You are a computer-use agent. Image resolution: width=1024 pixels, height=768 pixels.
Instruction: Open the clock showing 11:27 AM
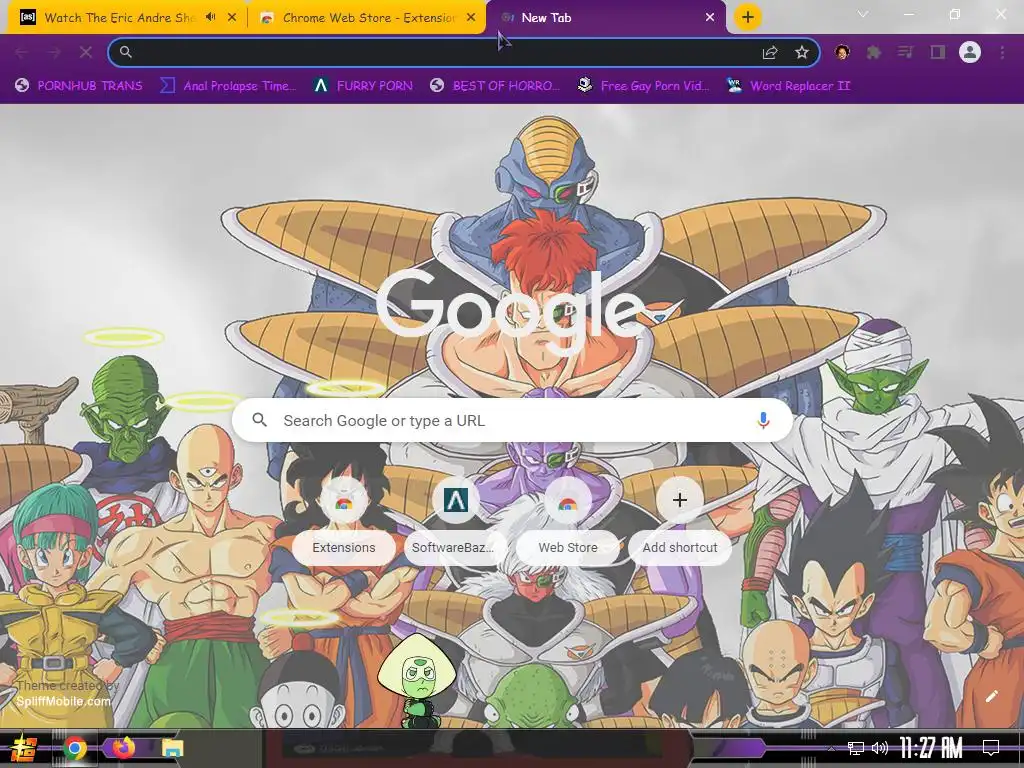point(931,748)
